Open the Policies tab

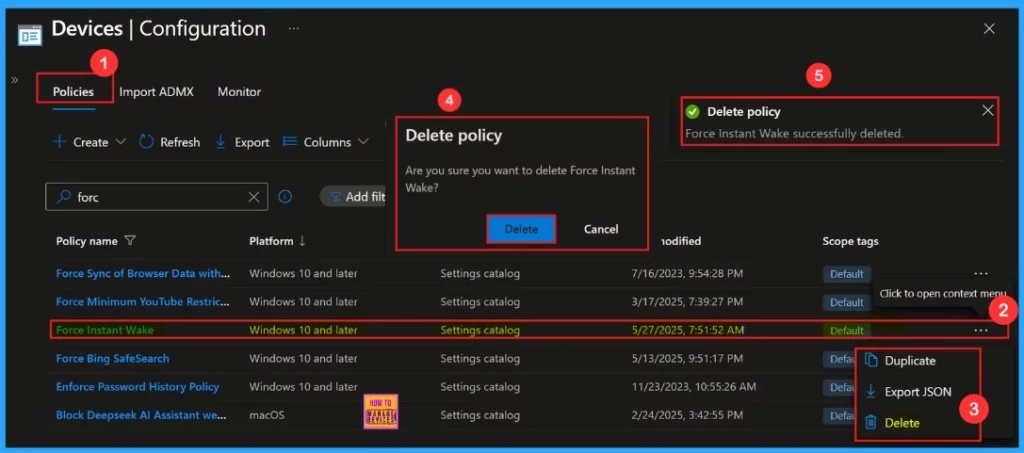click(73, 92)
